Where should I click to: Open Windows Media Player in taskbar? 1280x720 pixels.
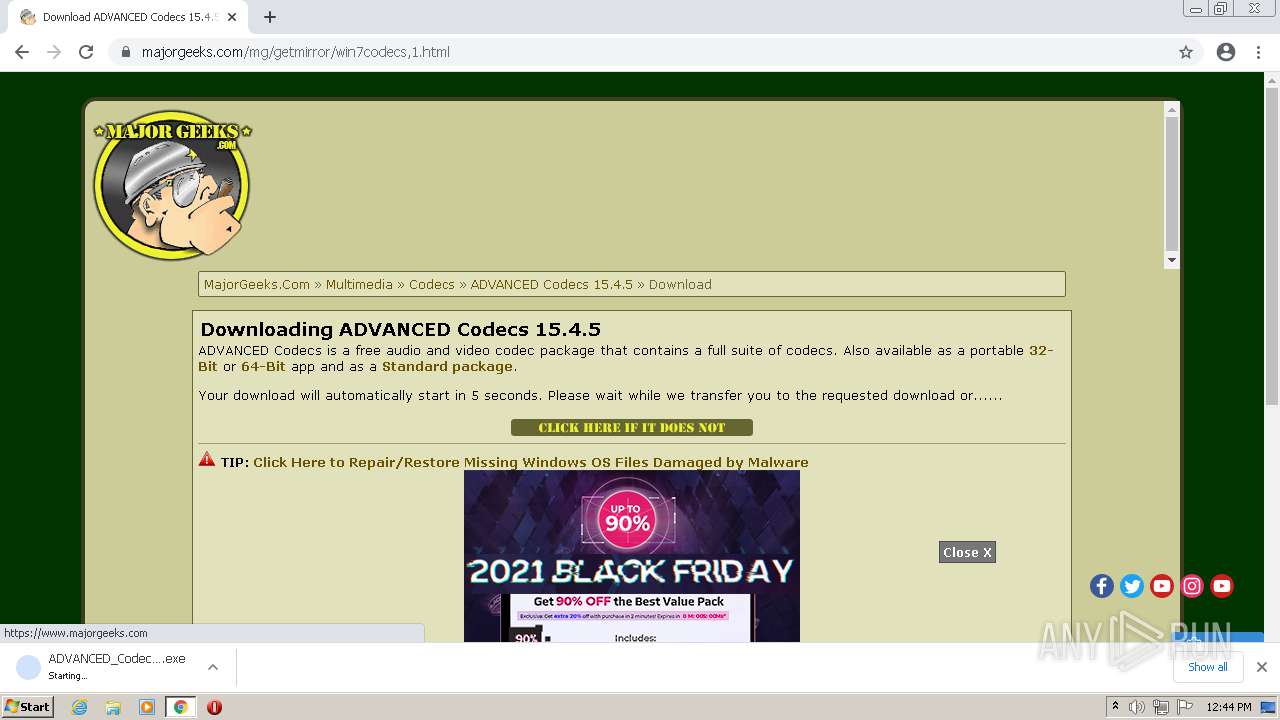point(147,707)
